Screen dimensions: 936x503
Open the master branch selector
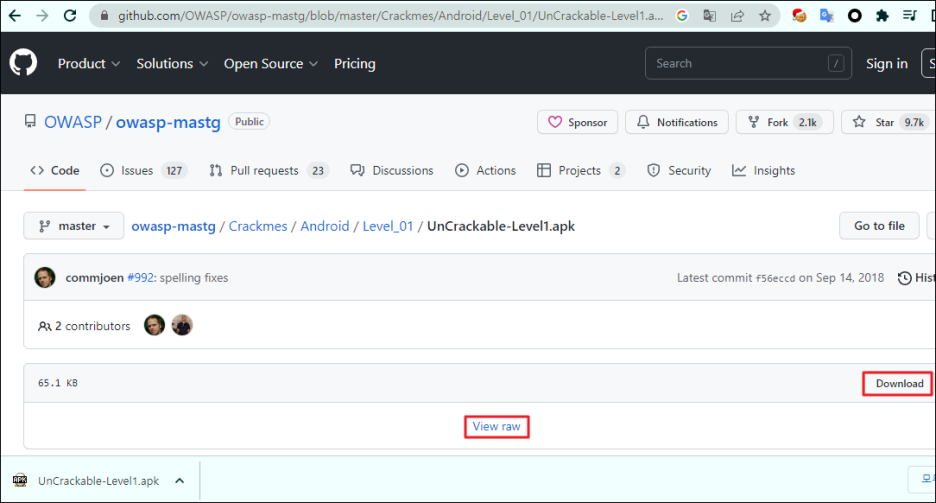(74, 226)
